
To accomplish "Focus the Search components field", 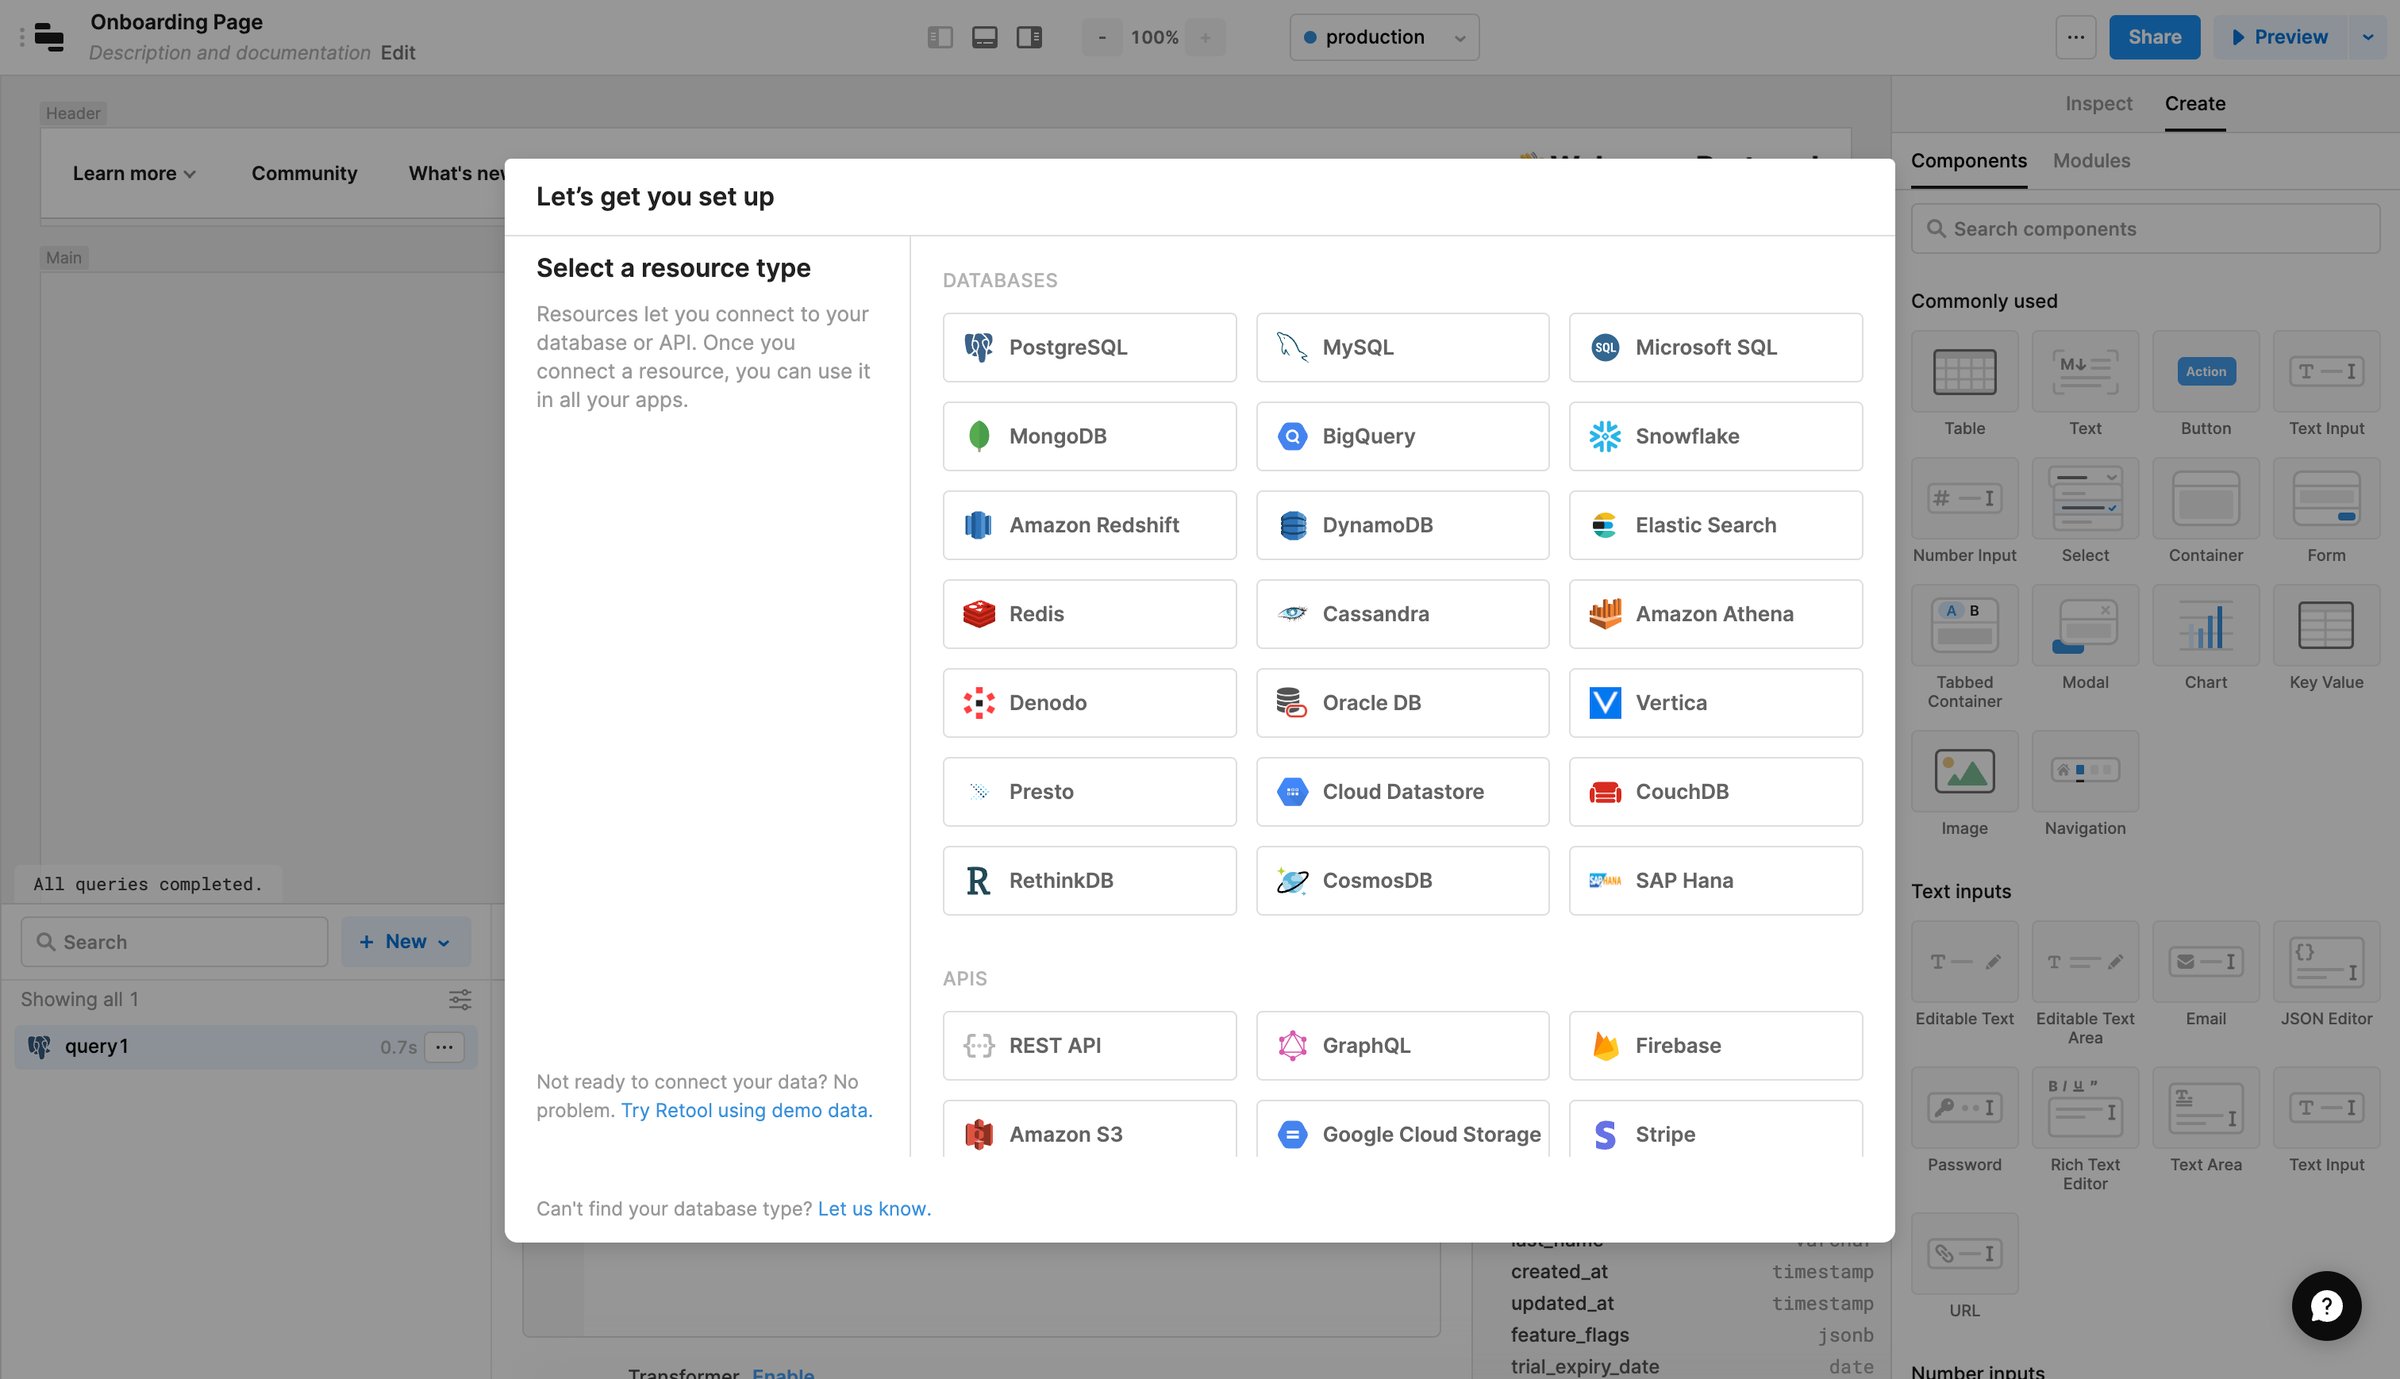I will pos(2145,229).
